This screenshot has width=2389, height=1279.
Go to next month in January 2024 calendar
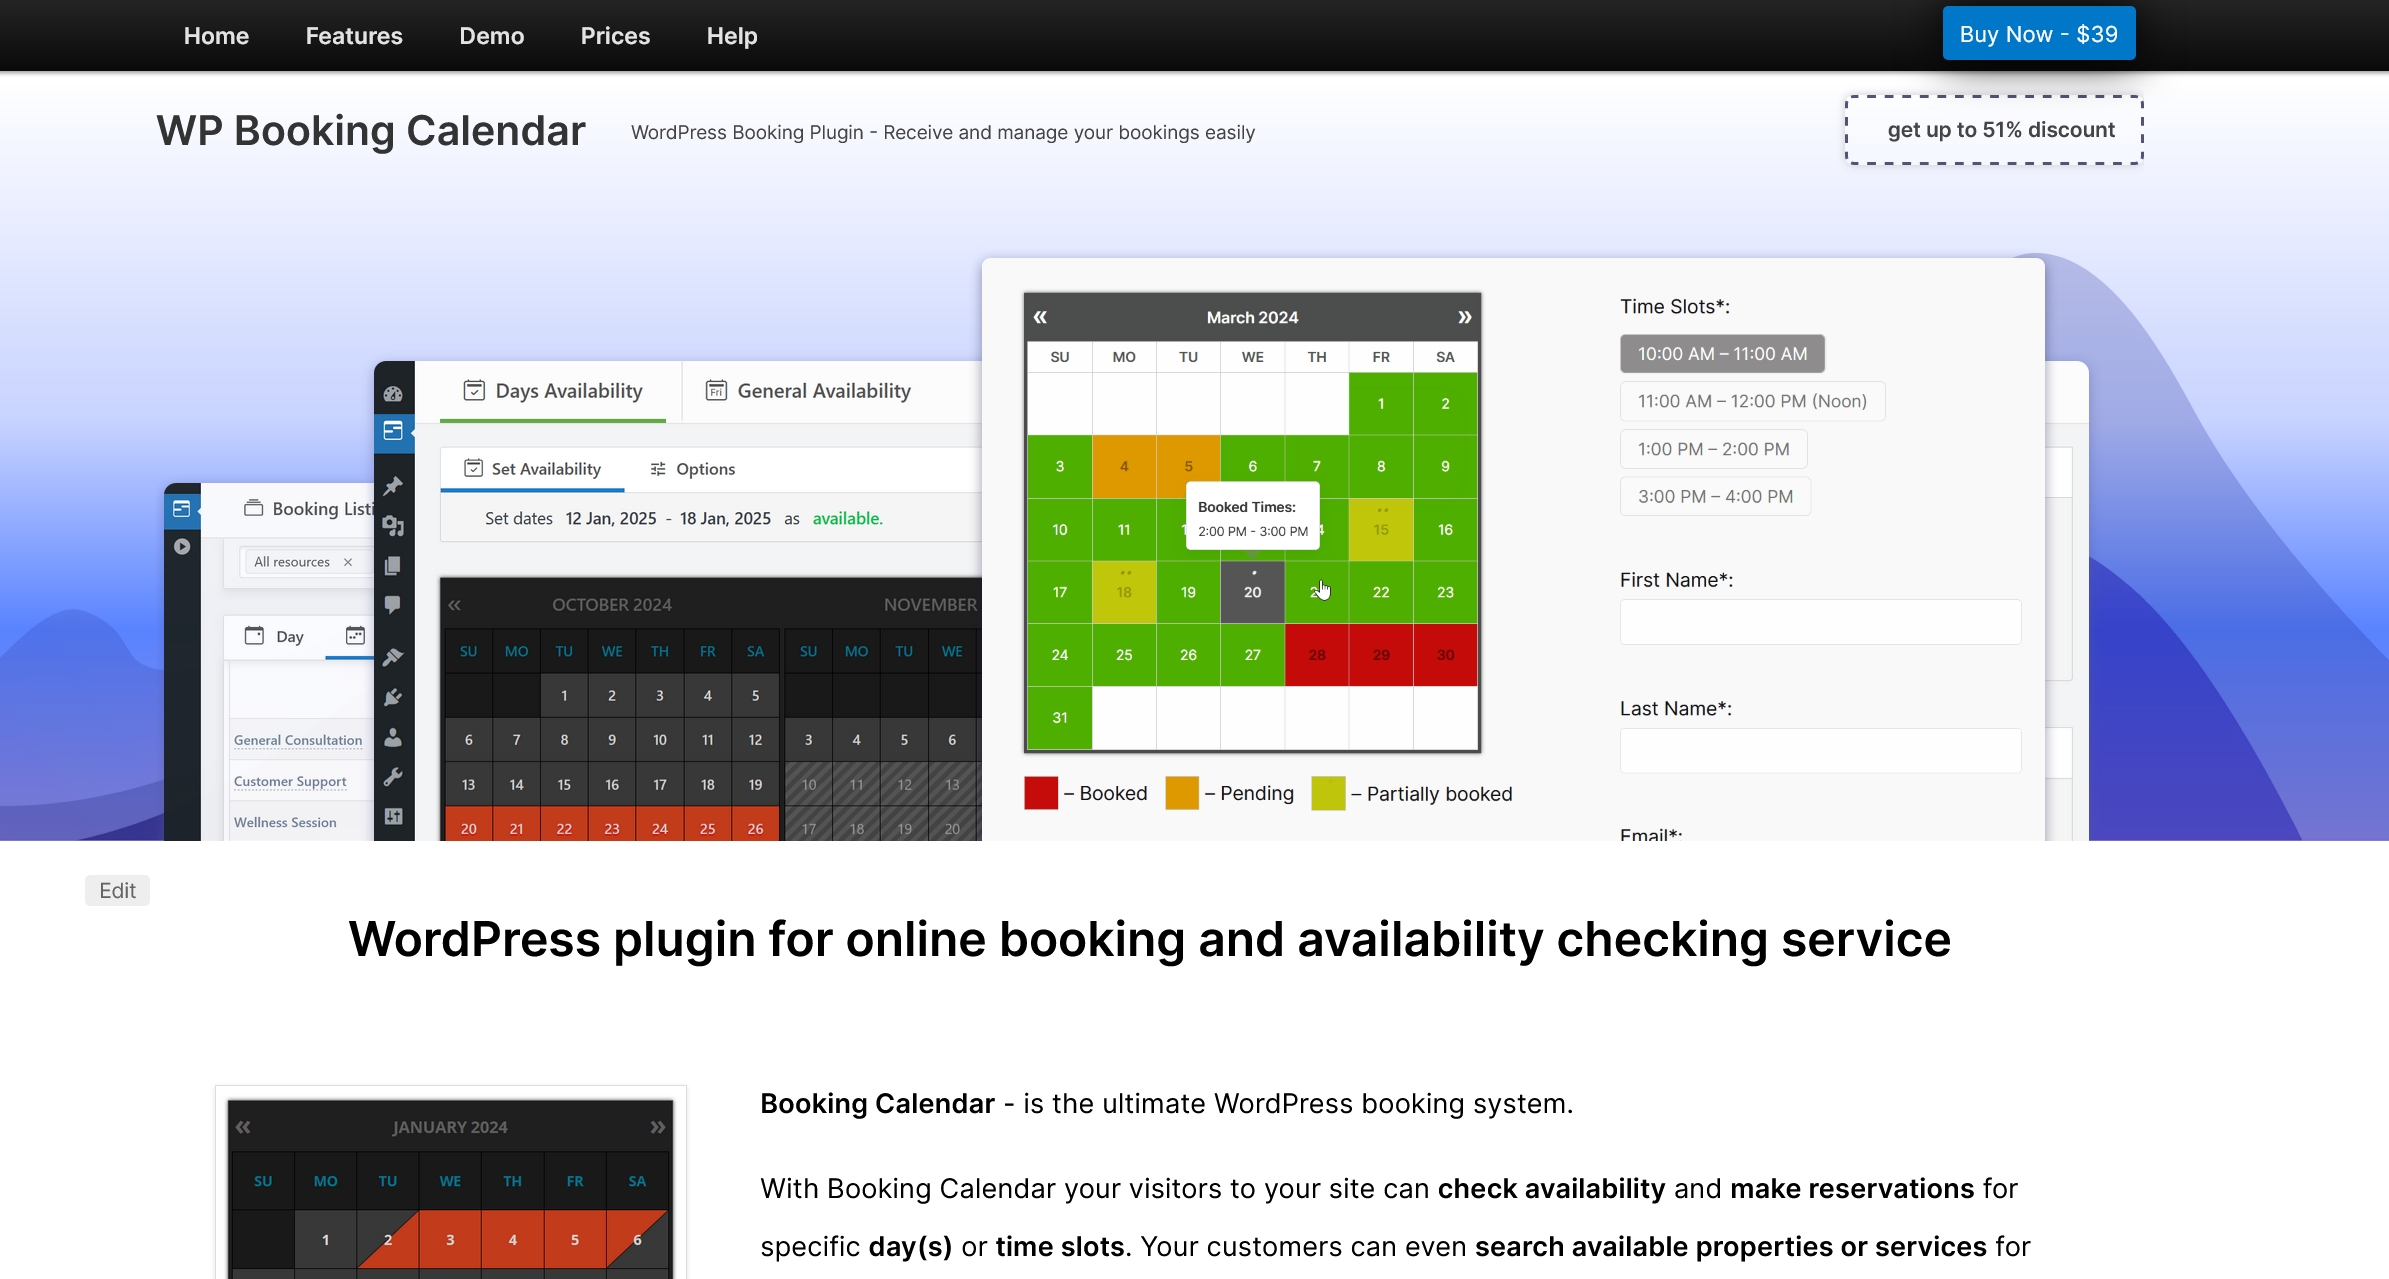click(x=657, y=1127)
